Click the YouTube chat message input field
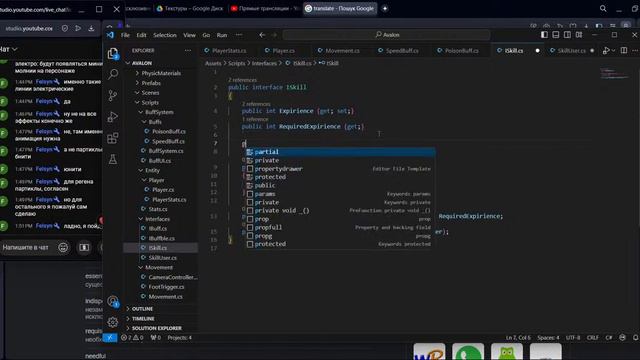 click(x=25, y=247)
